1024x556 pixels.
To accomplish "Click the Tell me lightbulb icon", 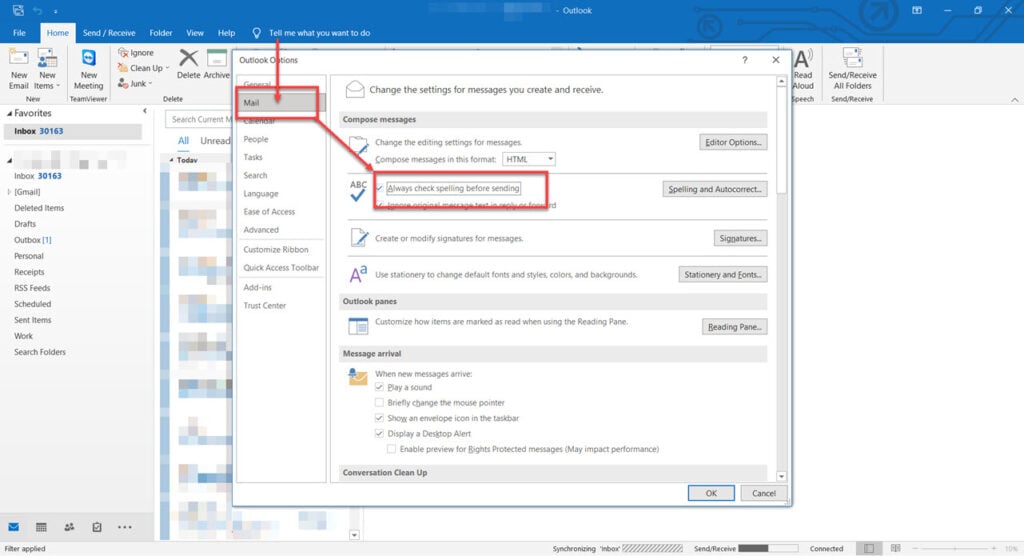I will pyautogui.click(x=257, y=33).
